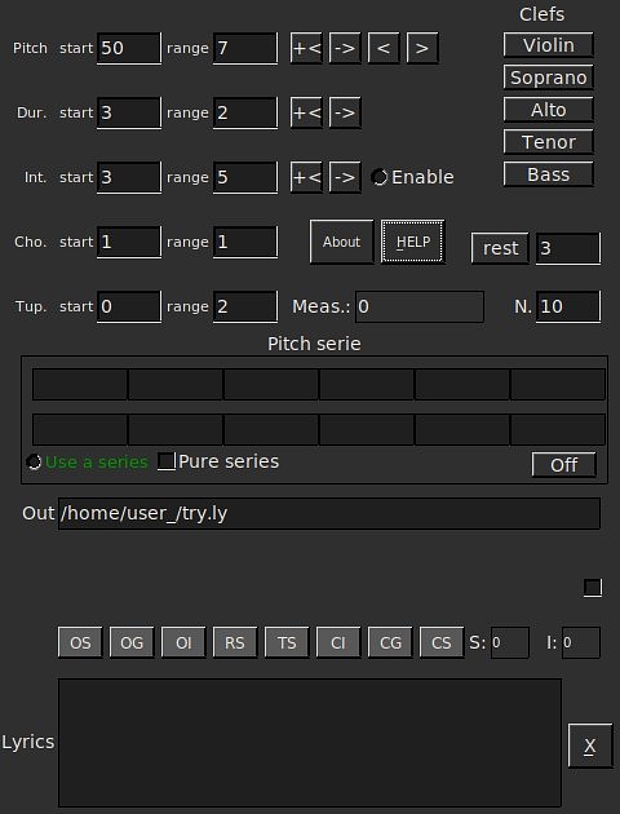620x814 pixels.
Task: Click the Pitch row '+<' button
Action: coord(306,48)
